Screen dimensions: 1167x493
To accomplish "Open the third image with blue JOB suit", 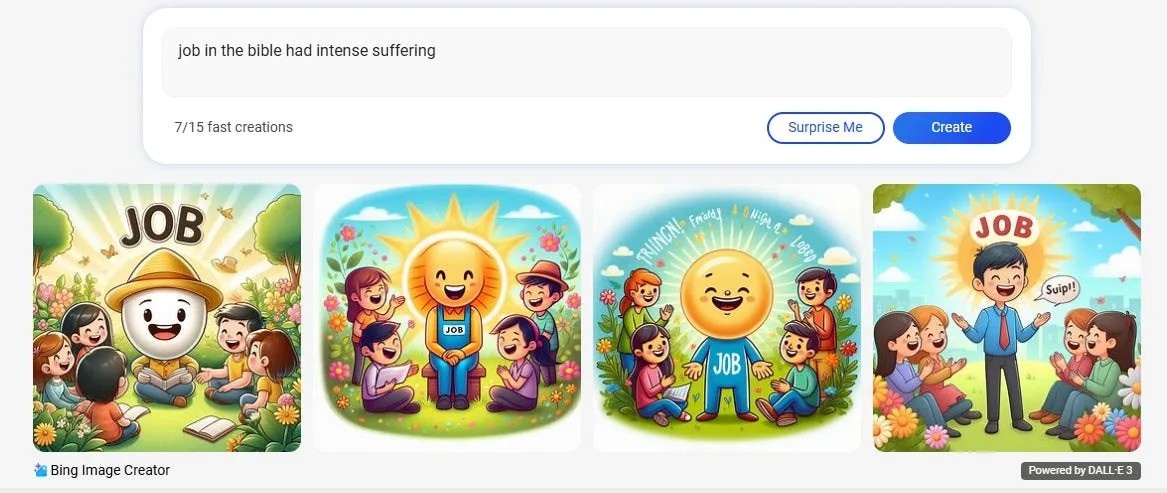I will coord(726,318).
